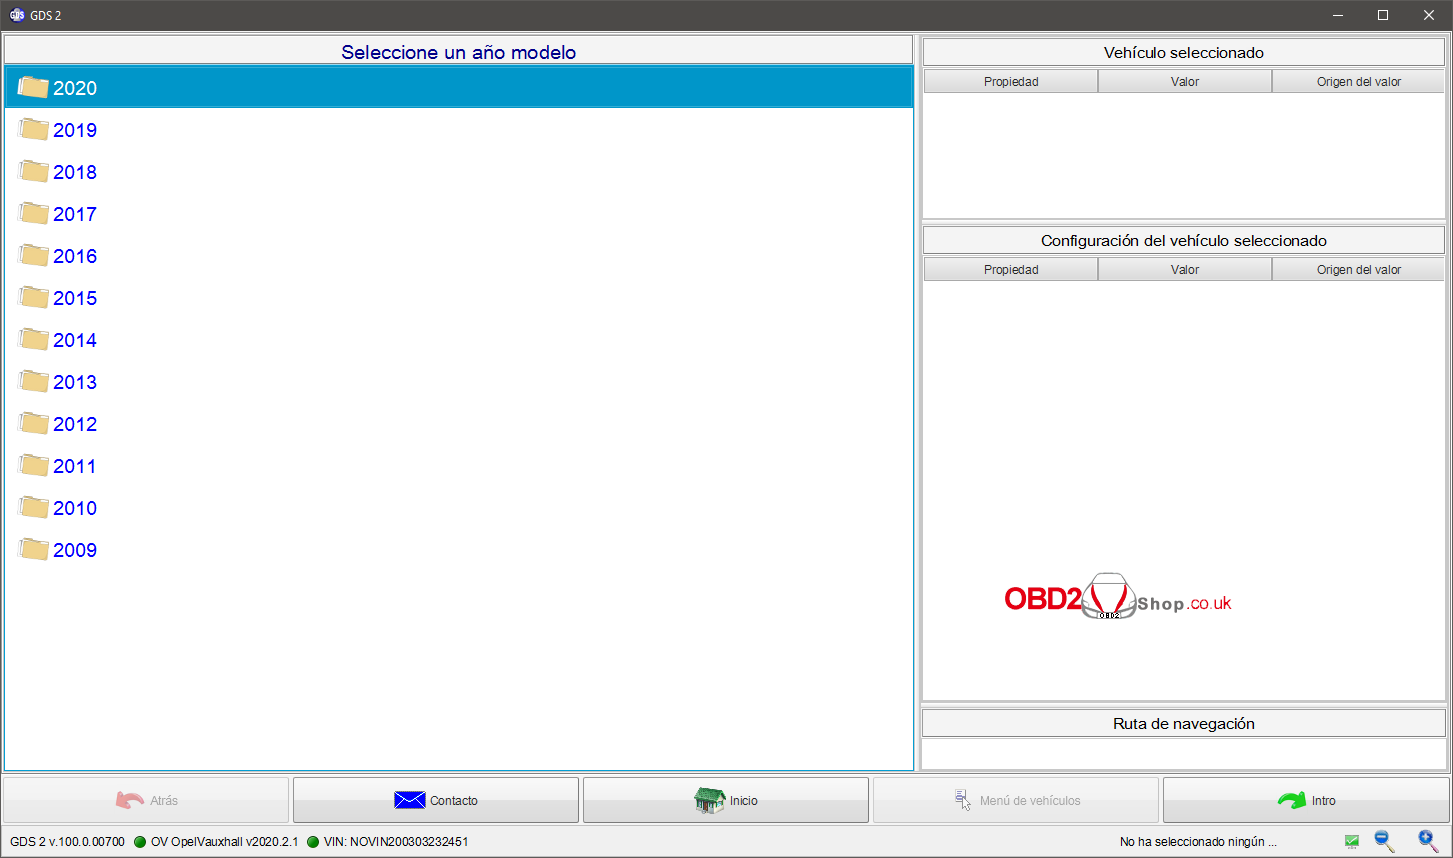Open the 2016 model year folder
This screenshot has width=1453, height=858.
click(75, 256)
